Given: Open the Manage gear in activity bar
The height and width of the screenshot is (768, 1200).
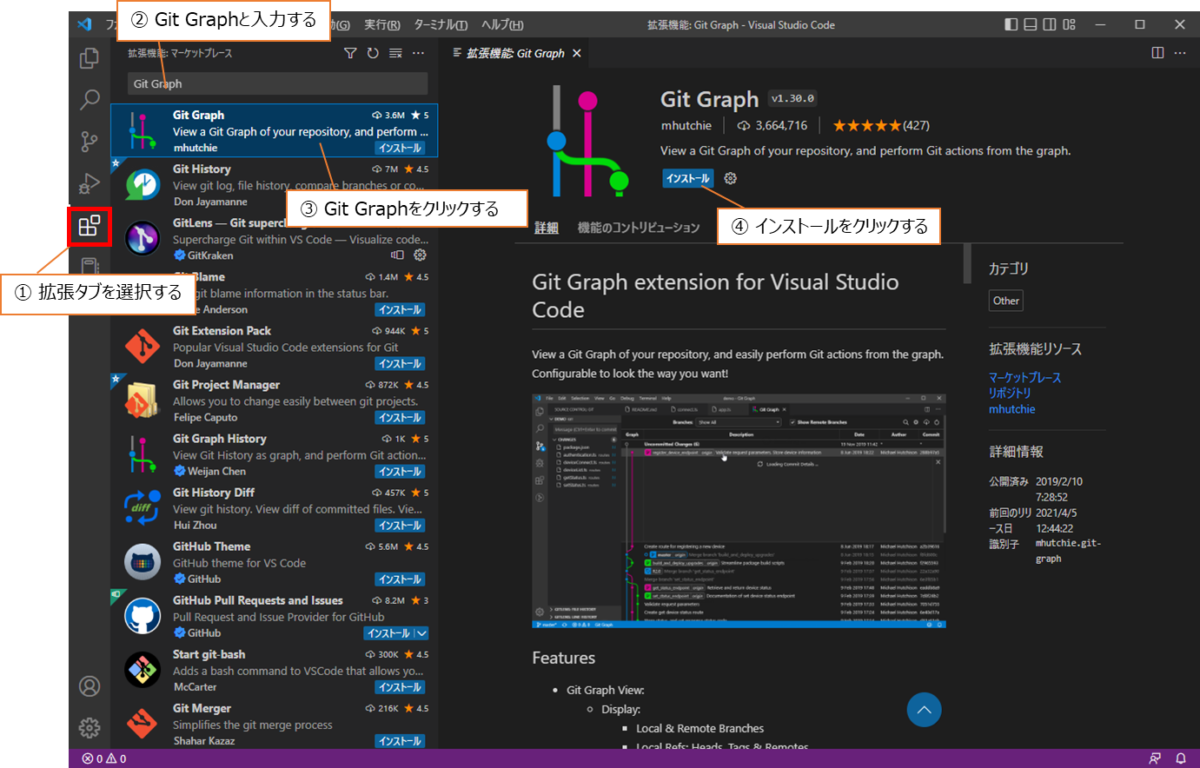Looking at the screenshot, I should pyautogui.click(x=90, y=727).
